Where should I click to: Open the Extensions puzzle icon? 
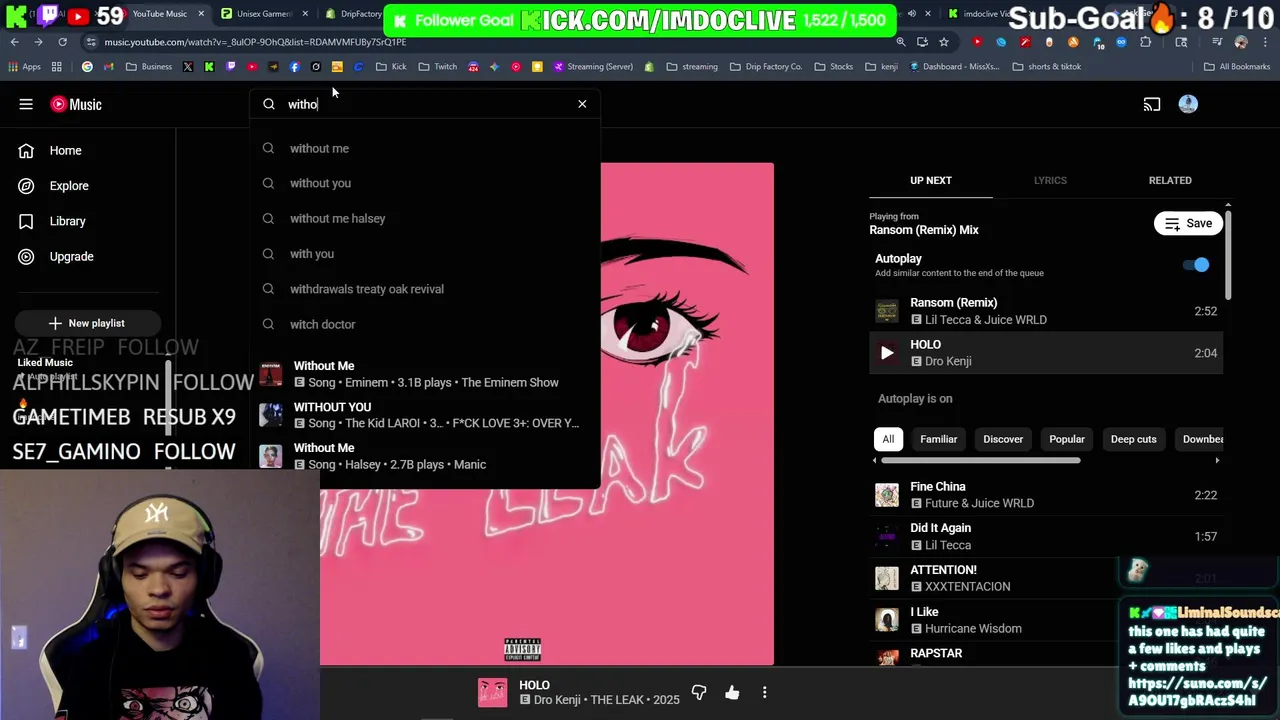[1147, 42]
